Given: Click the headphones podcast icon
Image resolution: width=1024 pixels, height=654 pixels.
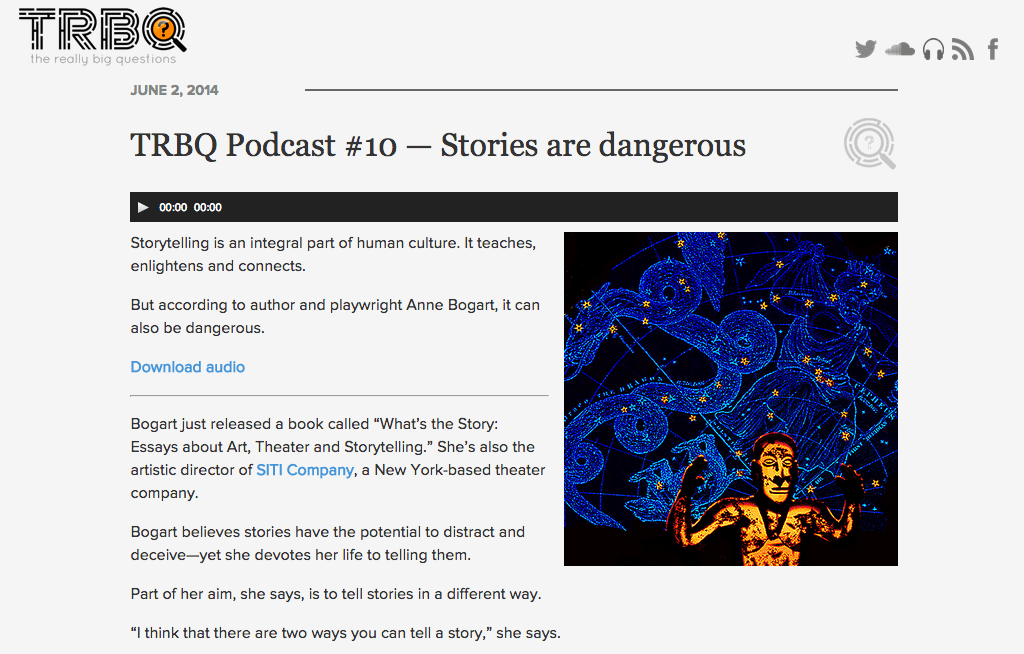Looking at the screenshot, I should [933, 50].
